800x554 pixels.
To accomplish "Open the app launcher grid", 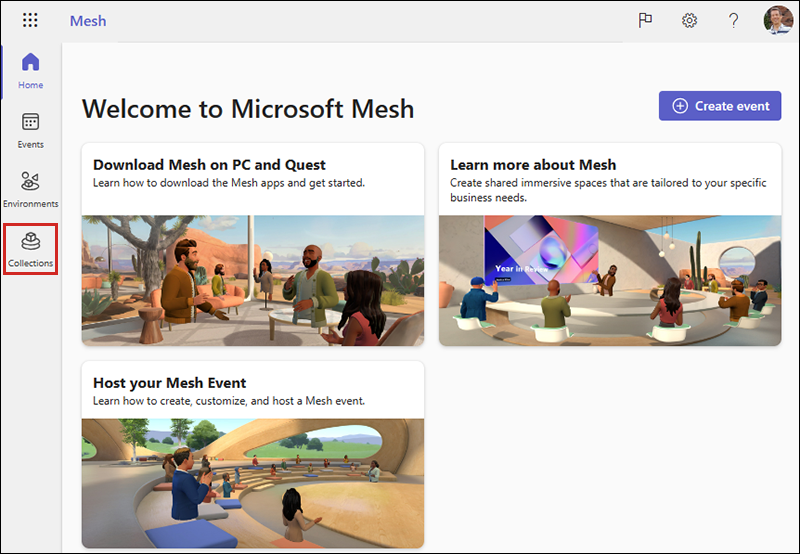I will click(x=30, y=20).
